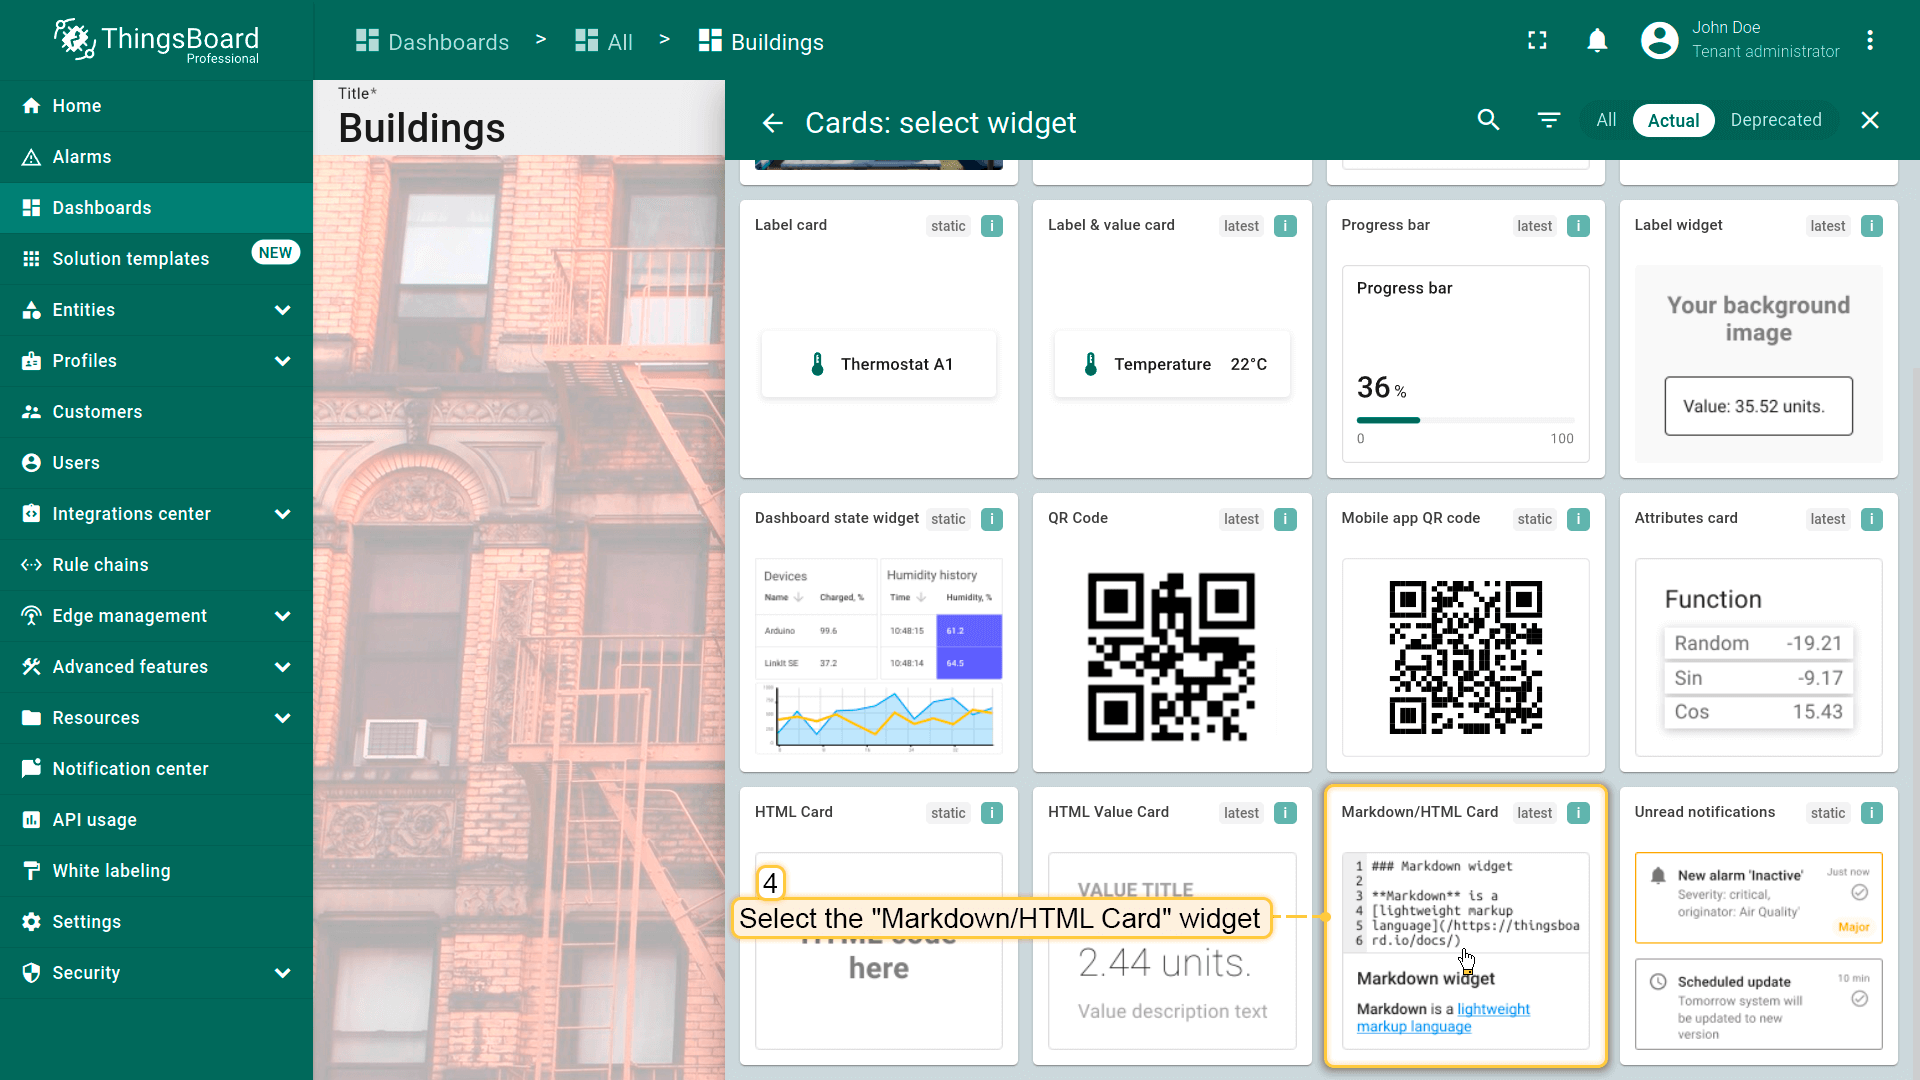The width and height of the screenshot is (1920, 1080).
Task: Click info icon on Label card widget
Action: pyautogui.click(x=991, y=226)
